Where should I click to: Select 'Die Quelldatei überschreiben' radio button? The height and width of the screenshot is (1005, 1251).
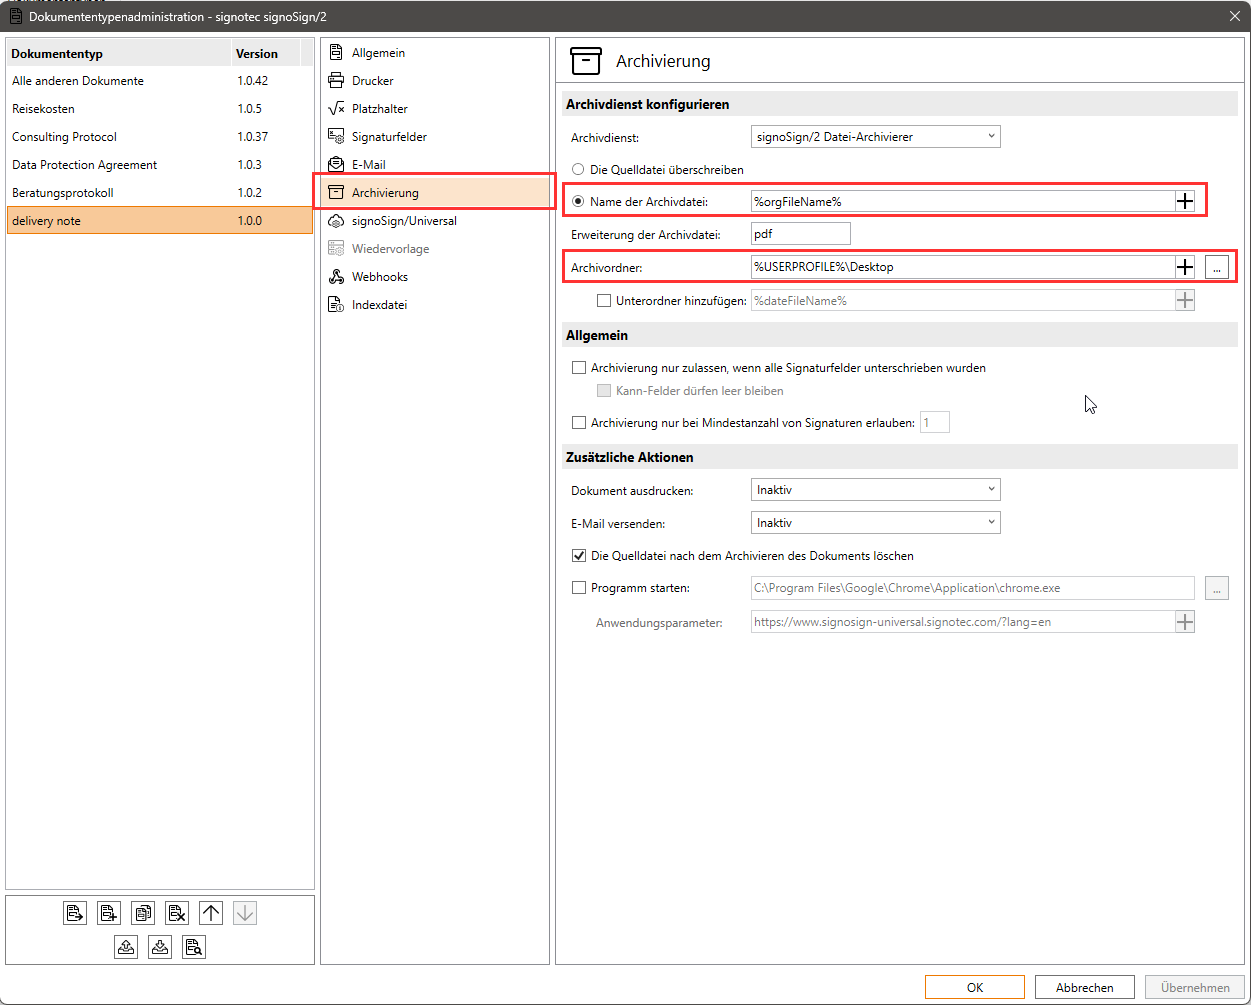point(578,170)
